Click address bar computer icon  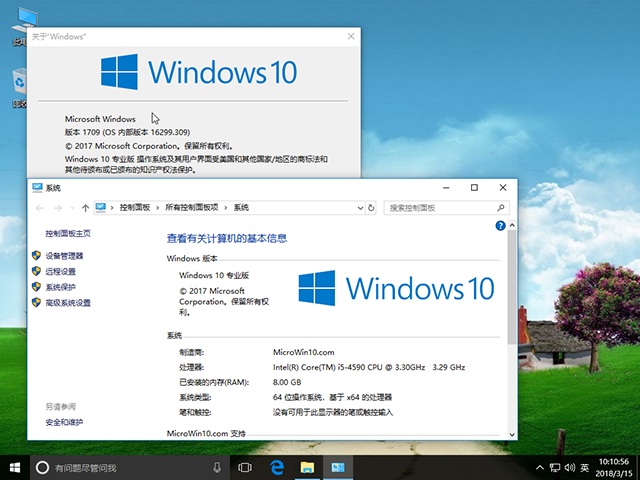(x=100, y=208)
